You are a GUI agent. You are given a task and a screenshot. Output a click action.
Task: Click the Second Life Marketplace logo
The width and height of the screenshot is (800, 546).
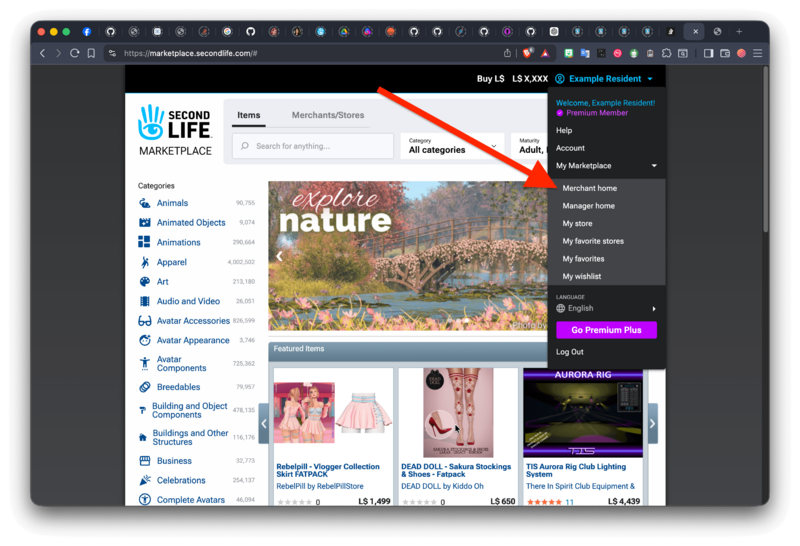(x=175, y=130)
